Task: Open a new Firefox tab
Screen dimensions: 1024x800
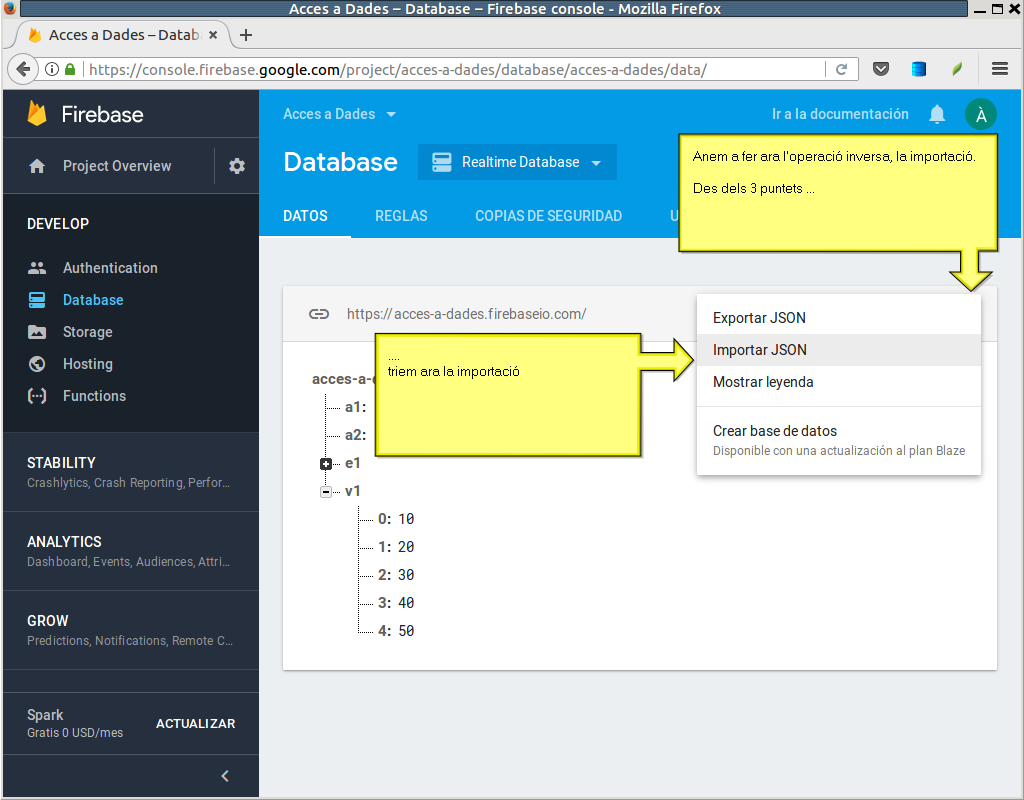Action: point(246,35)
